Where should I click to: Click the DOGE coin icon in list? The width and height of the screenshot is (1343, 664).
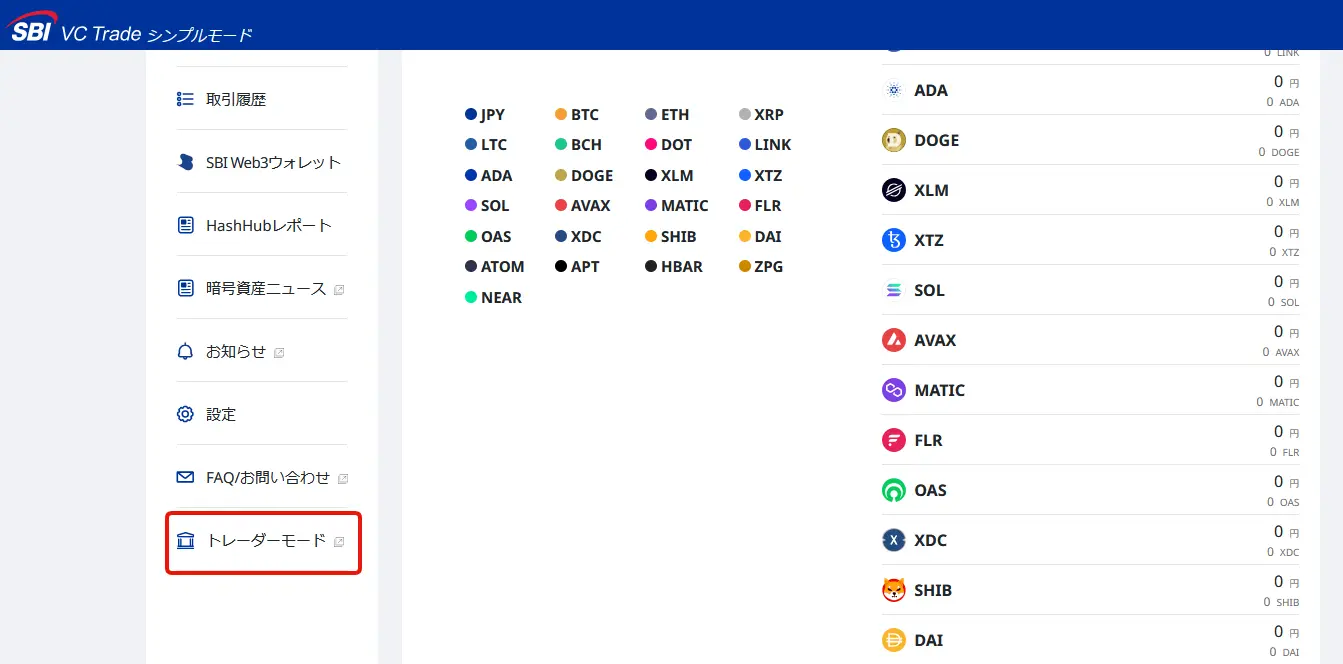(894, 140)
